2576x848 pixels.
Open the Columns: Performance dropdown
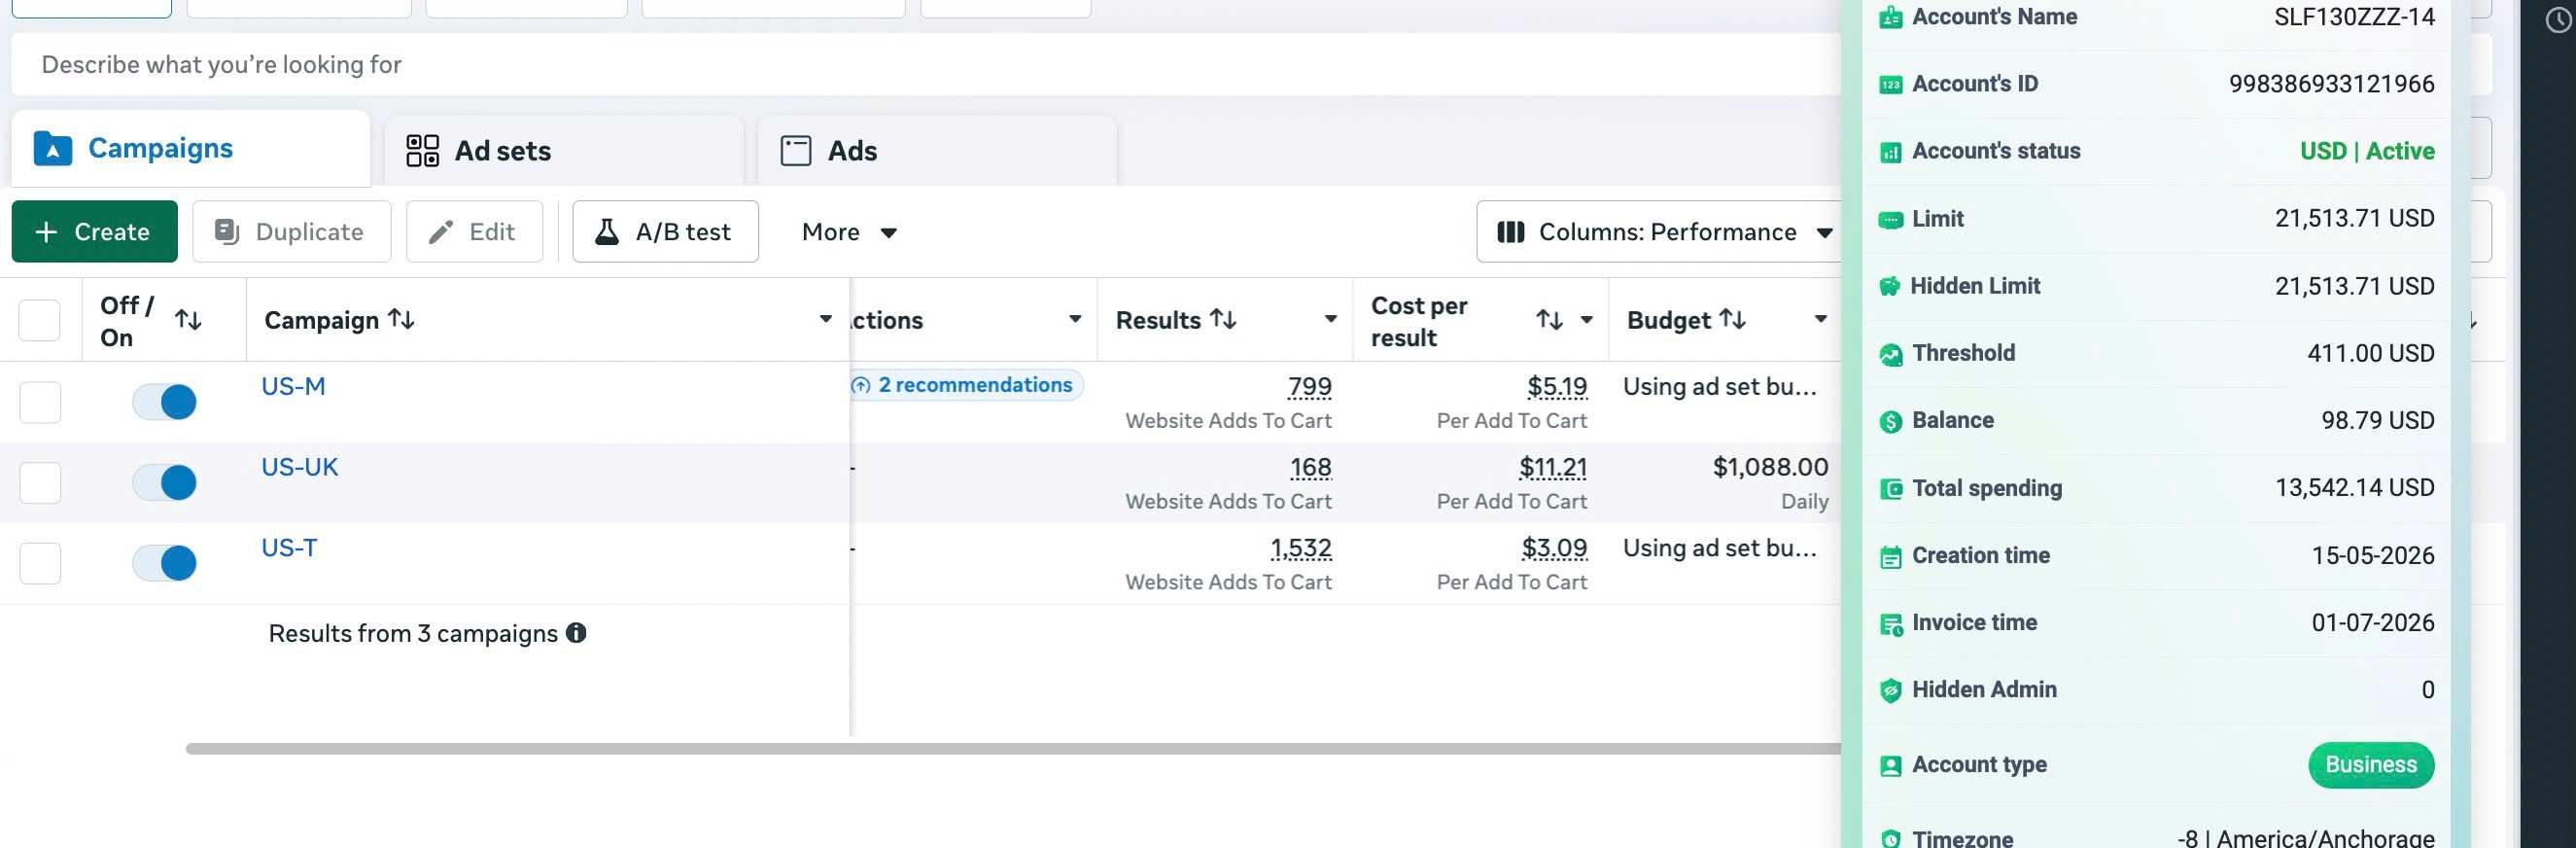(x=1664, y=232)
